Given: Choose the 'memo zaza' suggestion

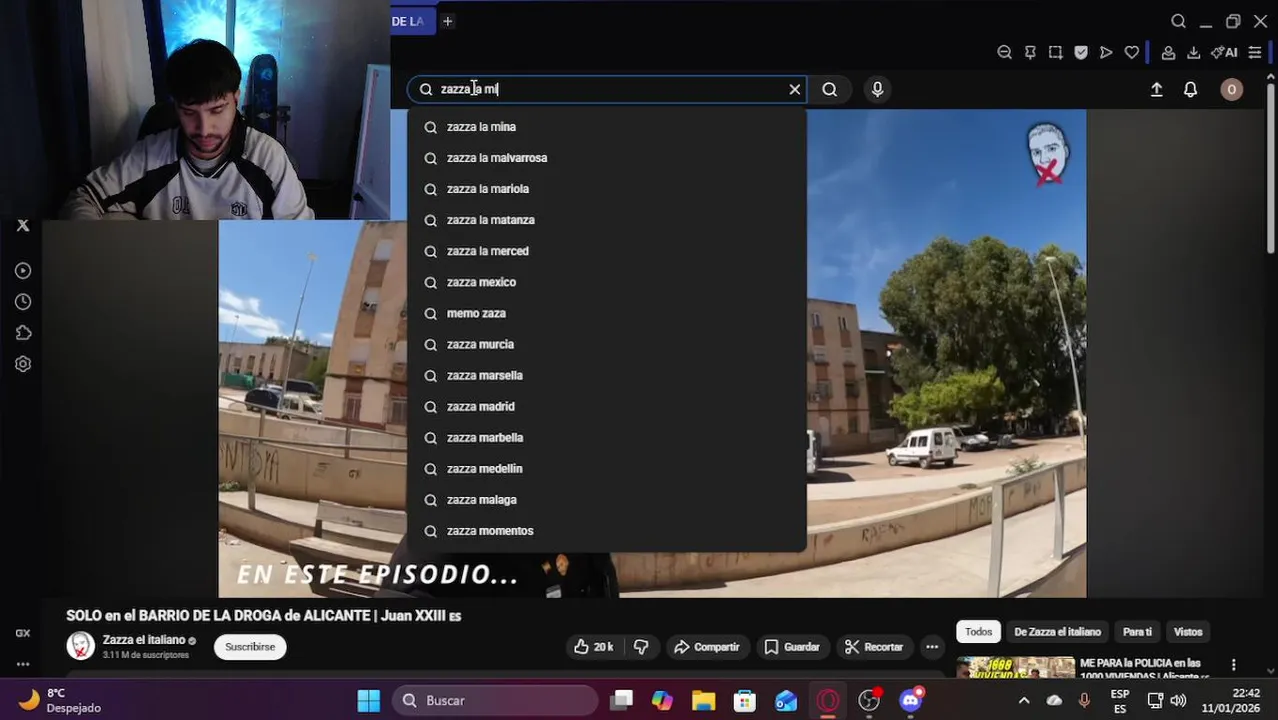Looking at the screenshot, I should [x=607, y=313].
